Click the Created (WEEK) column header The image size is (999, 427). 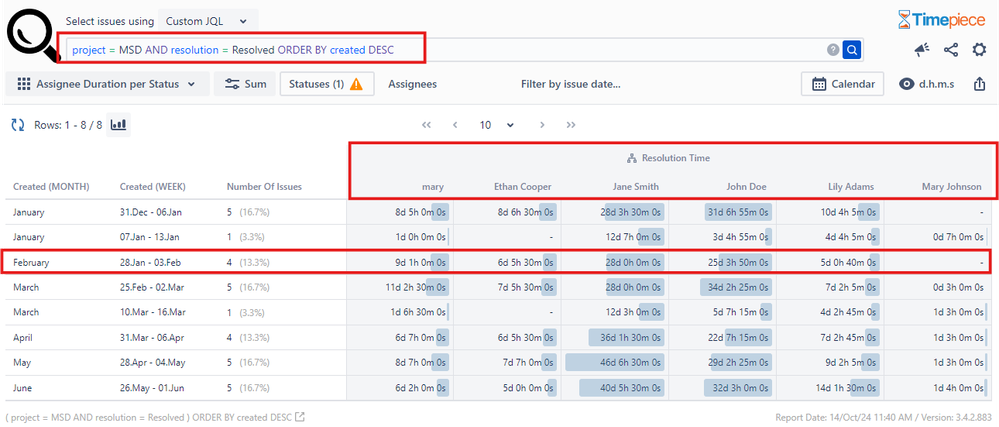click(x=152, y=187)
